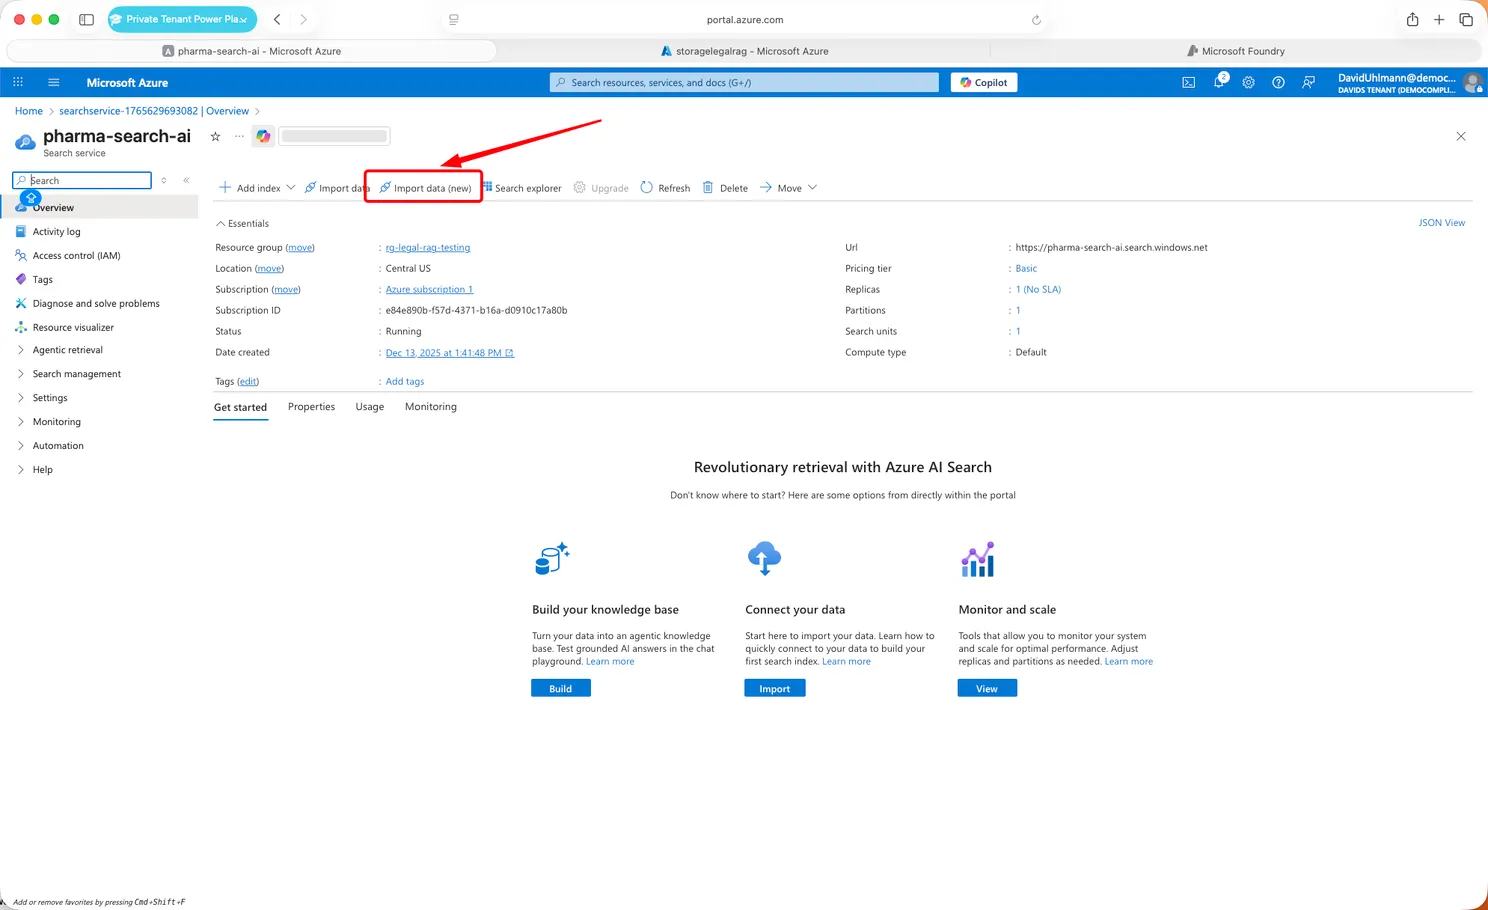Click the Refresh toolbar command

click(x=665, y=188)
